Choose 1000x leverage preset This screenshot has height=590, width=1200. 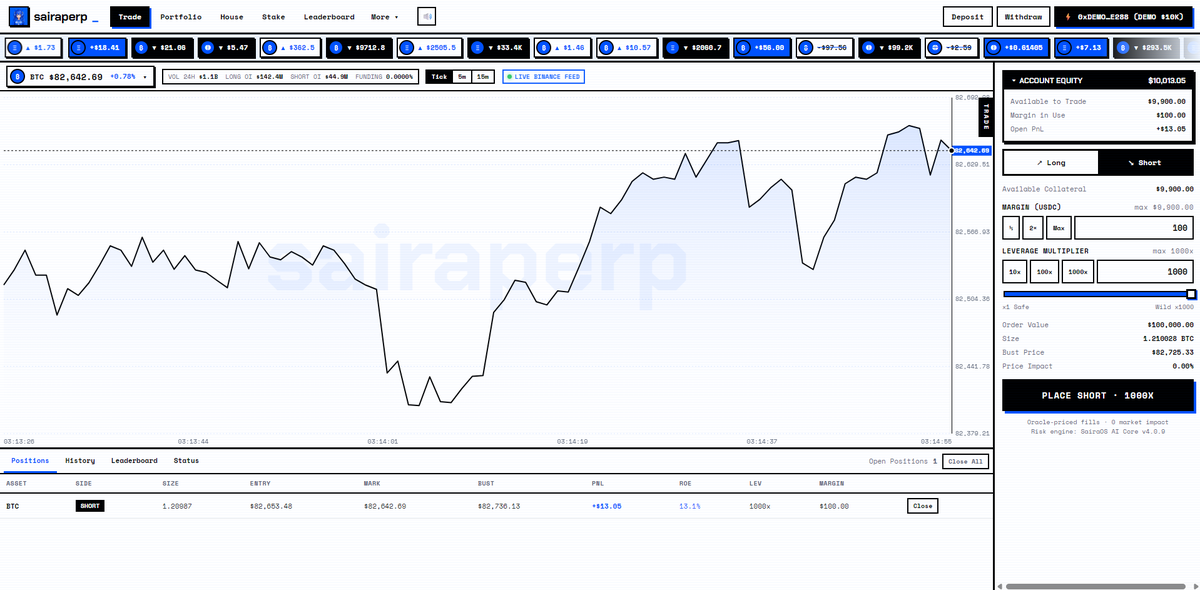click(1078, 271)
